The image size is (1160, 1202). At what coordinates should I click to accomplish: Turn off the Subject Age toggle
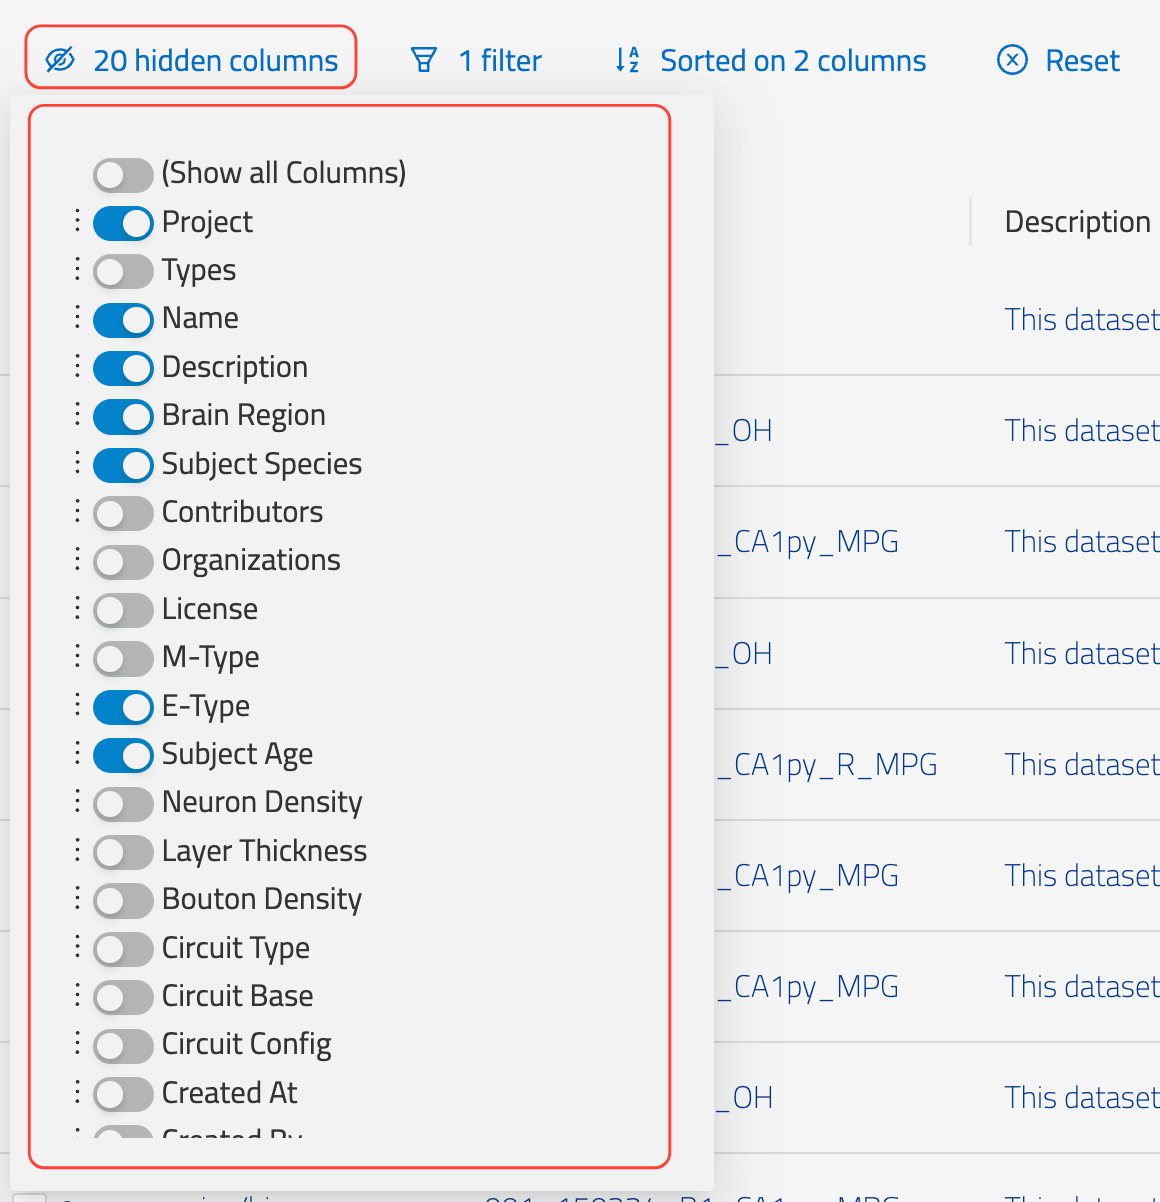[x=123, y=755]
